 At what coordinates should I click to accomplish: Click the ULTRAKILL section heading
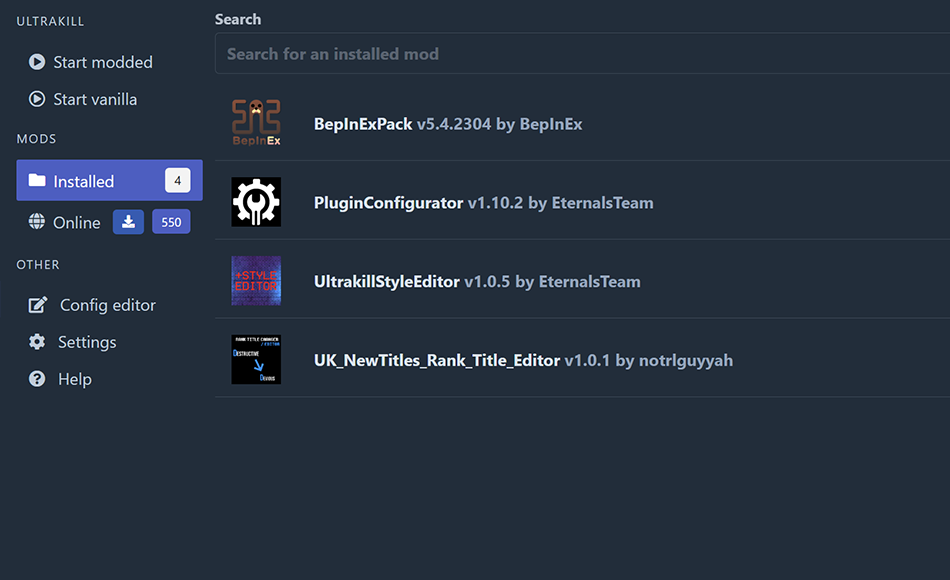pos(50,21)
